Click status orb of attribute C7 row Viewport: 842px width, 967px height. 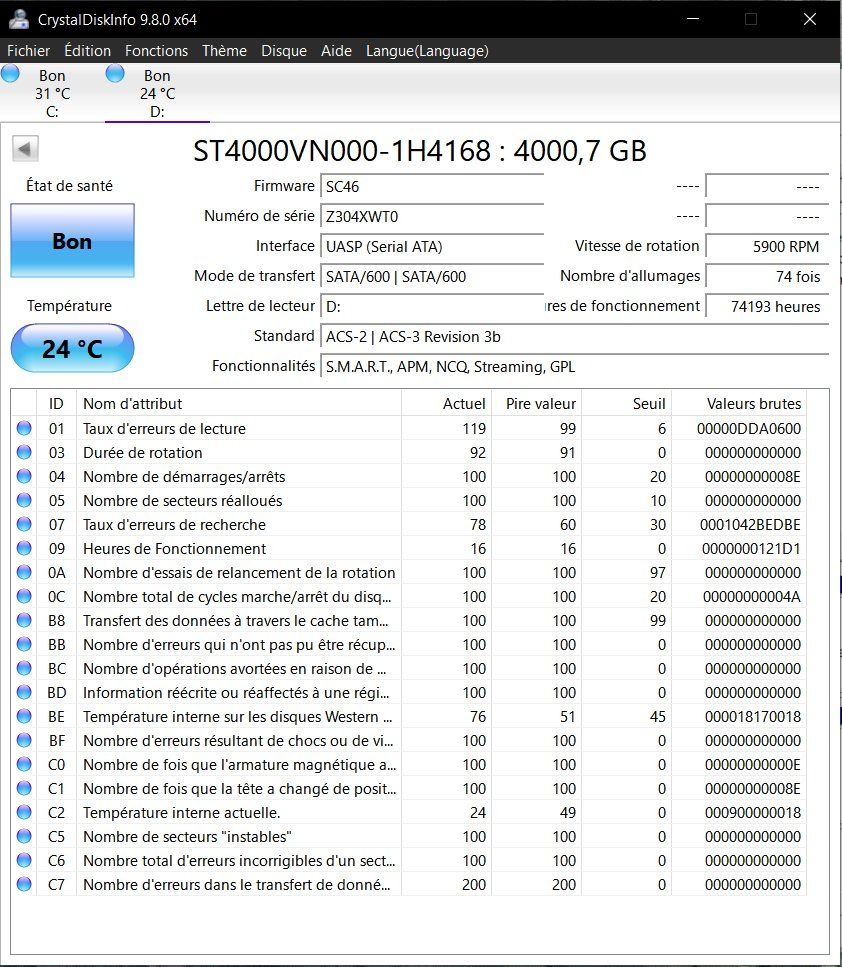point(24,884)
